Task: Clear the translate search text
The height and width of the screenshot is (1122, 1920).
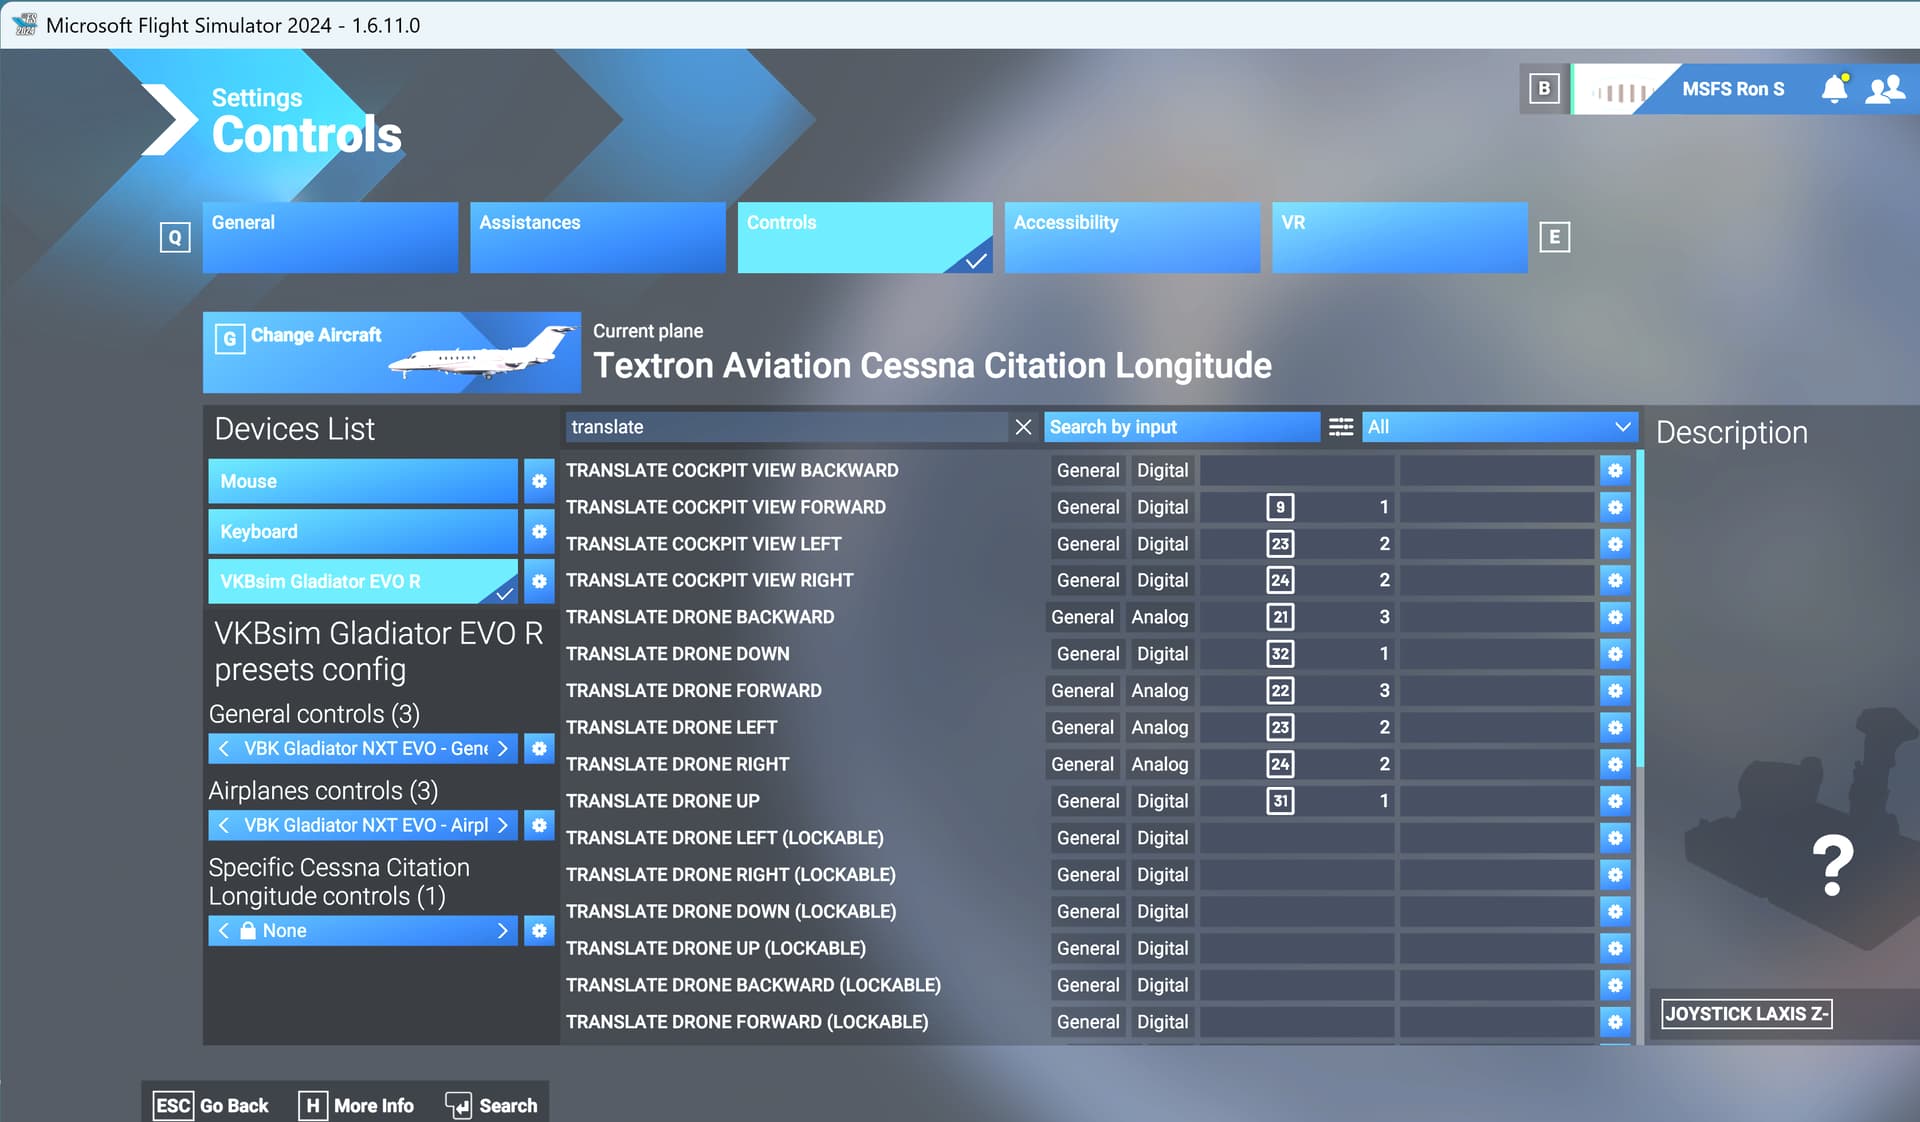Action: point(1023,427)
